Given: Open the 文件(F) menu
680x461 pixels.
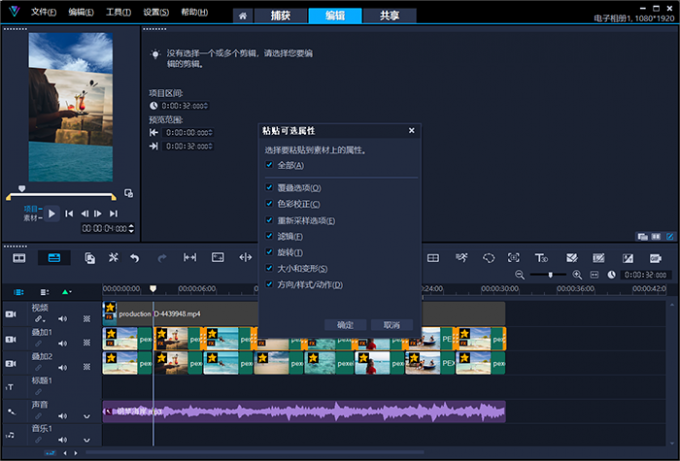Looking at the screenshot, I should (x=43, y=12).
